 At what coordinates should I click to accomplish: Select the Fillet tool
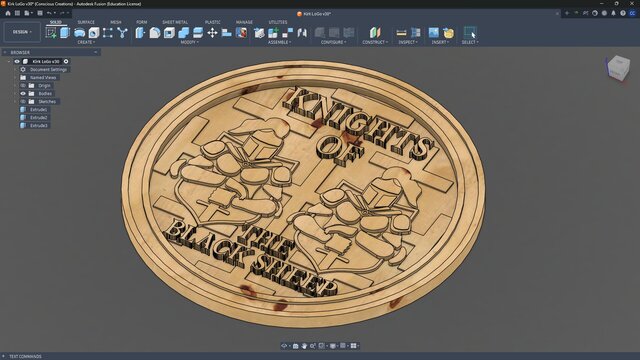click(155, 33)
